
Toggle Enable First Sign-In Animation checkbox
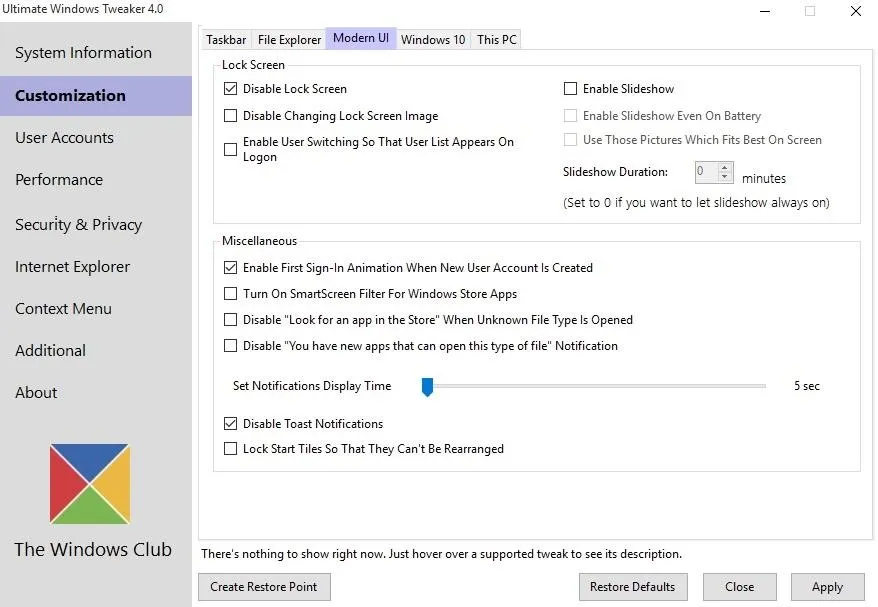coord(230,268)
